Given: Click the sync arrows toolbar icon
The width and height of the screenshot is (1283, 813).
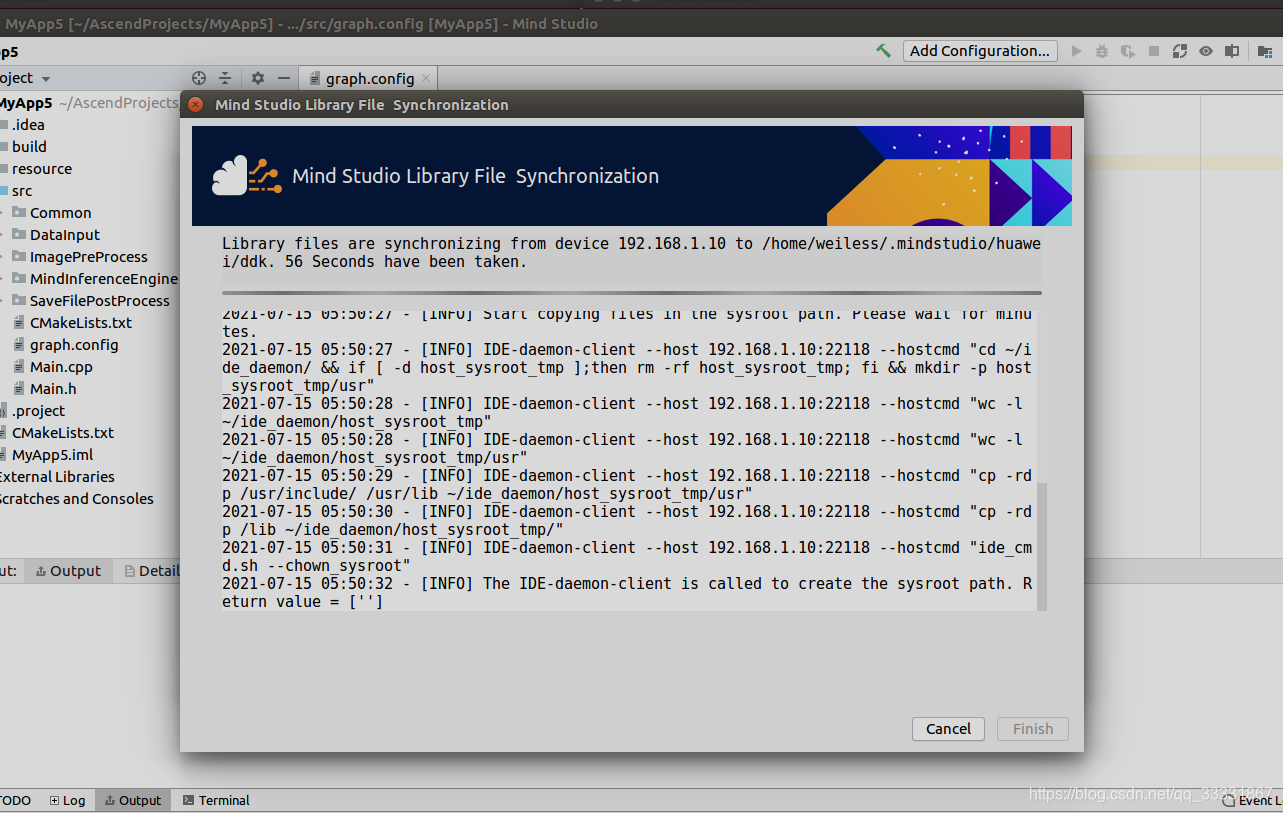Looking at the screenshot, I should pos(1180,51).
